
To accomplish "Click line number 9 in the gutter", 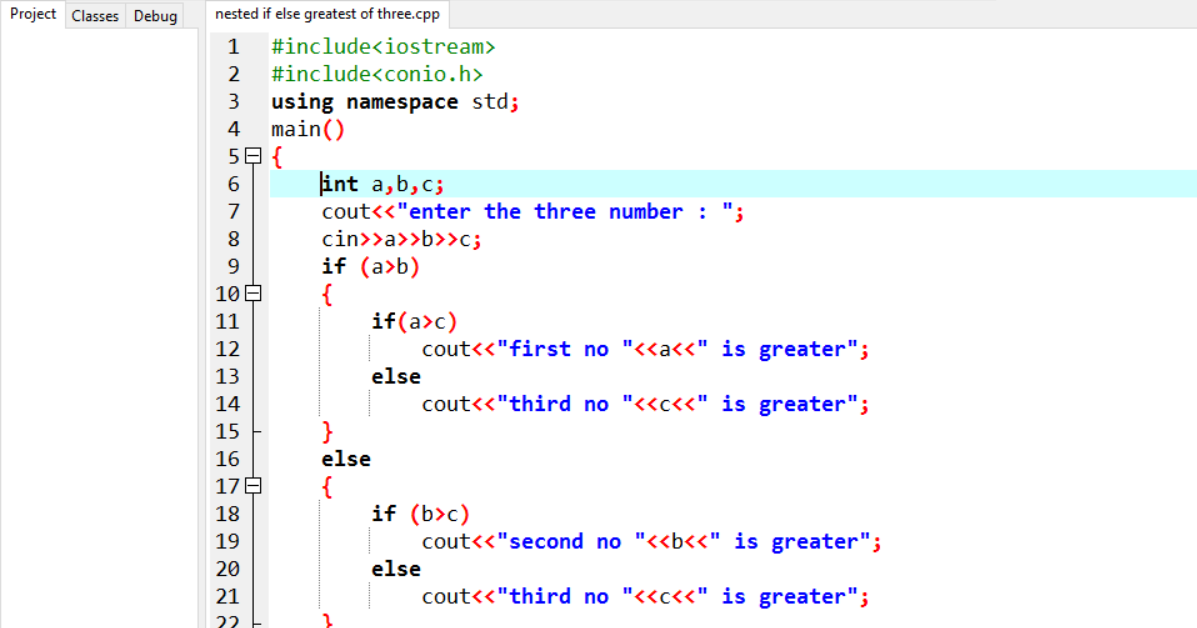I will 233,266.
